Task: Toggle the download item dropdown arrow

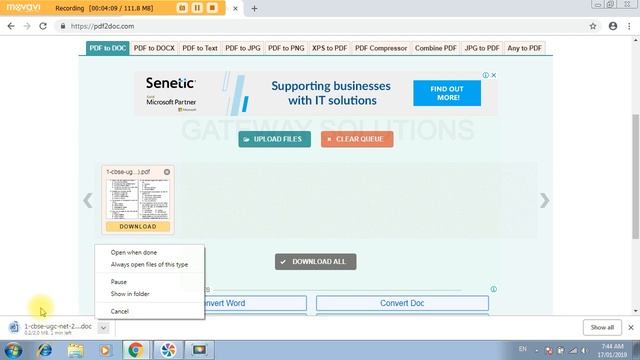Action: [104, 328]
